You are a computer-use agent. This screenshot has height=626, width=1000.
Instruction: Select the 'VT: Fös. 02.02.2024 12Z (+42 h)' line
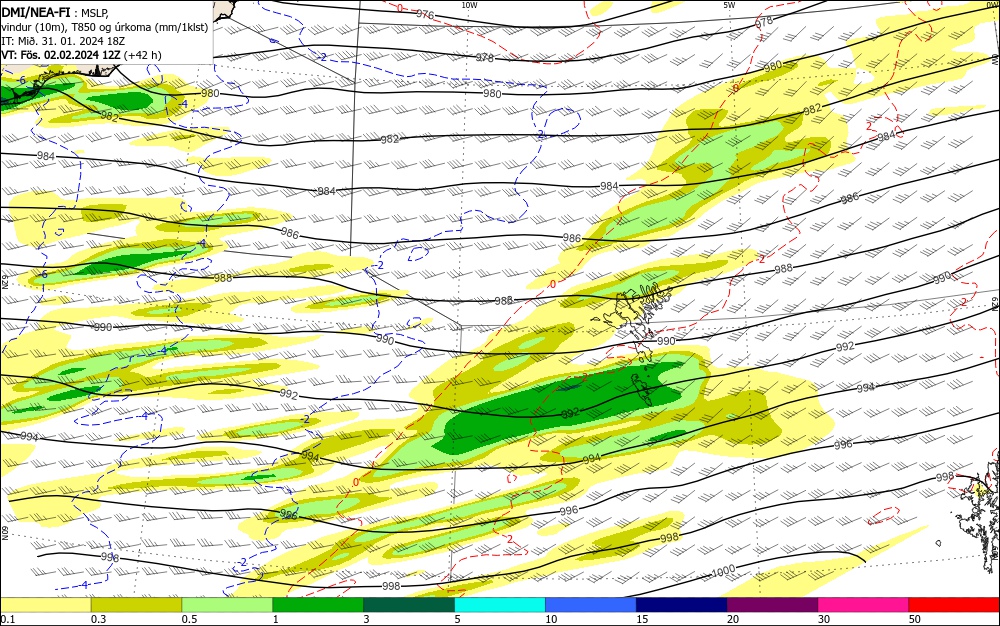81,55
